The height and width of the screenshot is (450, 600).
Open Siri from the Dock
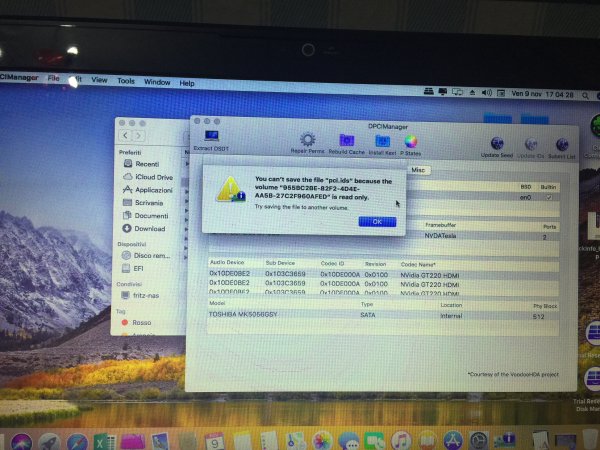[21, 442]
